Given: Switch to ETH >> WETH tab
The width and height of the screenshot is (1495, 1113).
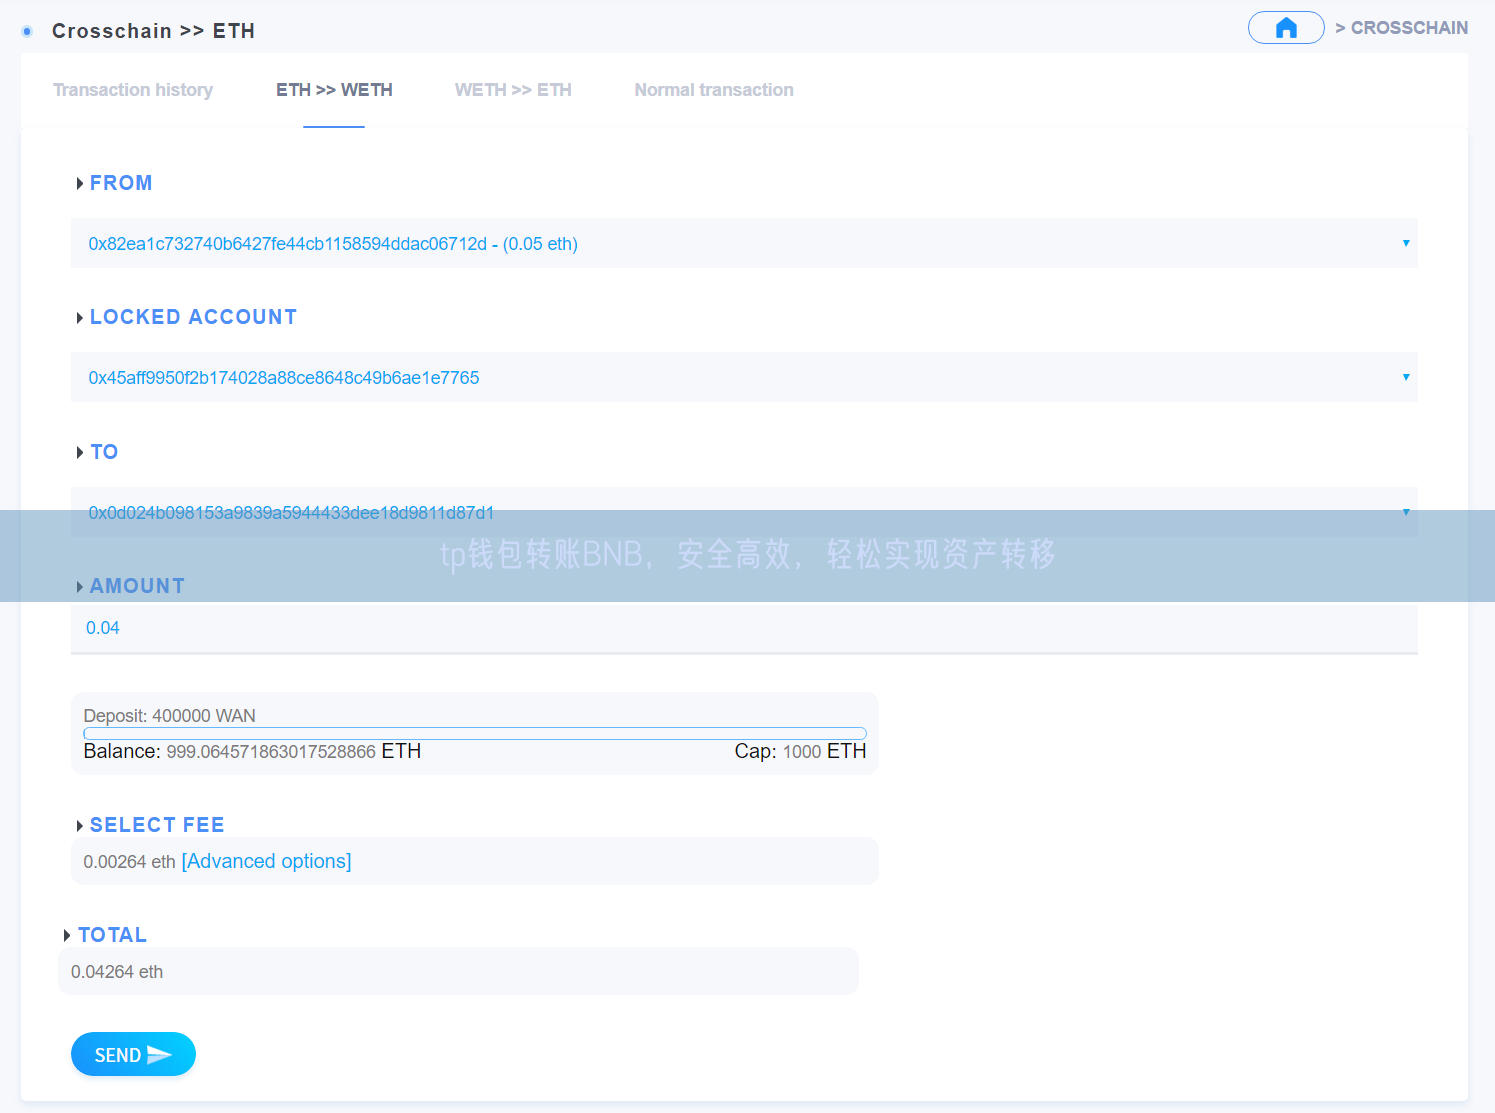Looking at the screenshot, I should point(334,90).
